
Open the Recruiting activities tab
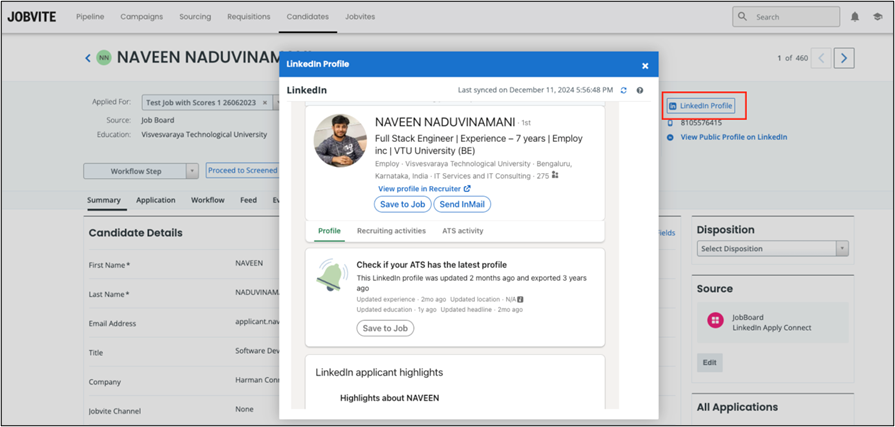[x=392, y=231]
